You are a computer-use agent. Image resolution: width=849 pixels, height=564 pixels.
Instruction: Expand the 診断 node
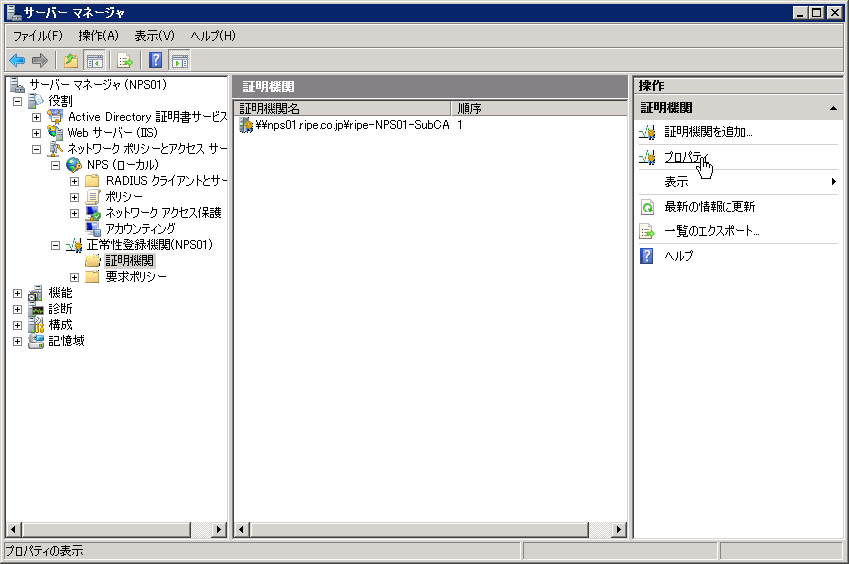(x=17, y=310)
